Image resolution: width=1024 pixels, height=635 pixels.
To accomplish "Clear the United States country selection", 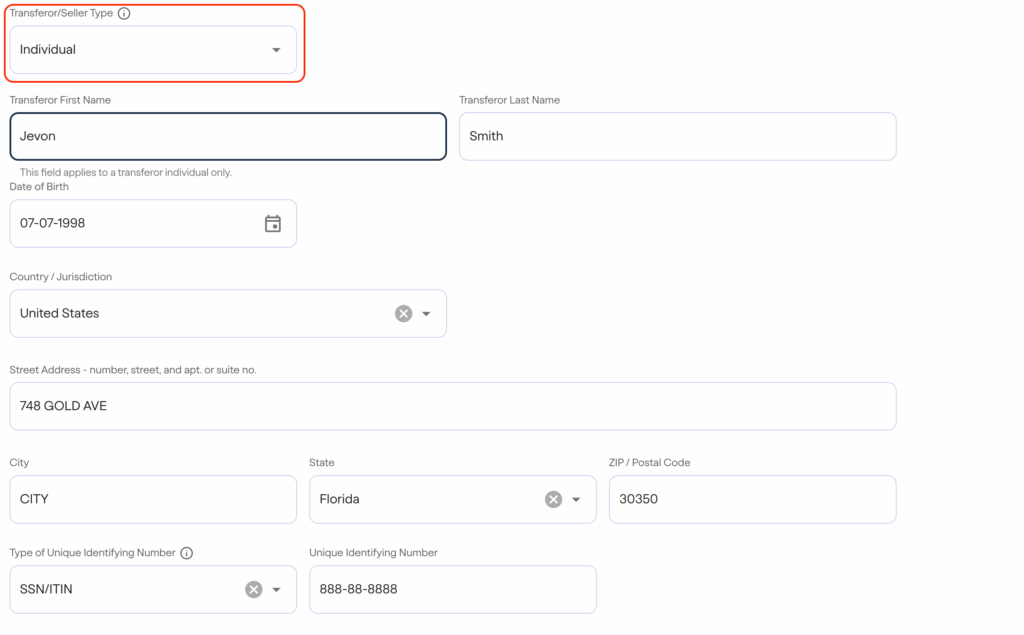I will click(403, 313).
